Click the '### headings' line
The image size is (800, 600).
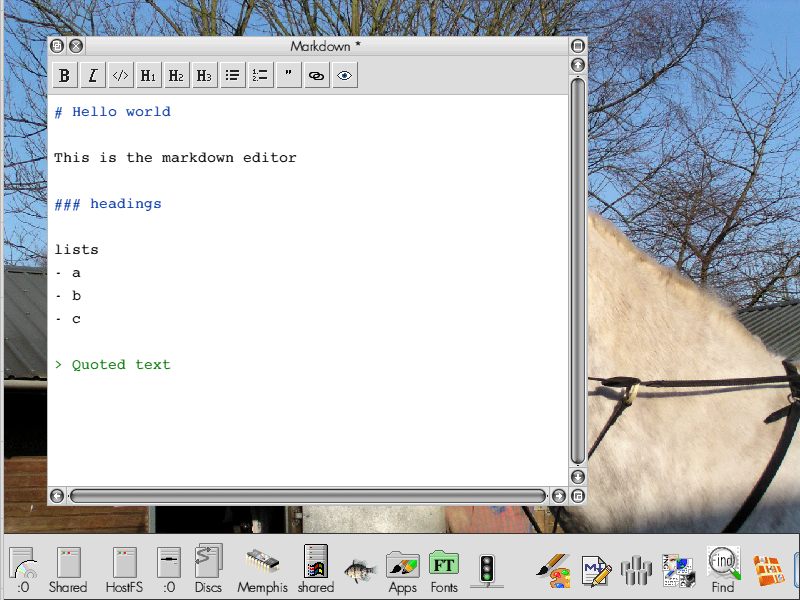coord(108,204)
